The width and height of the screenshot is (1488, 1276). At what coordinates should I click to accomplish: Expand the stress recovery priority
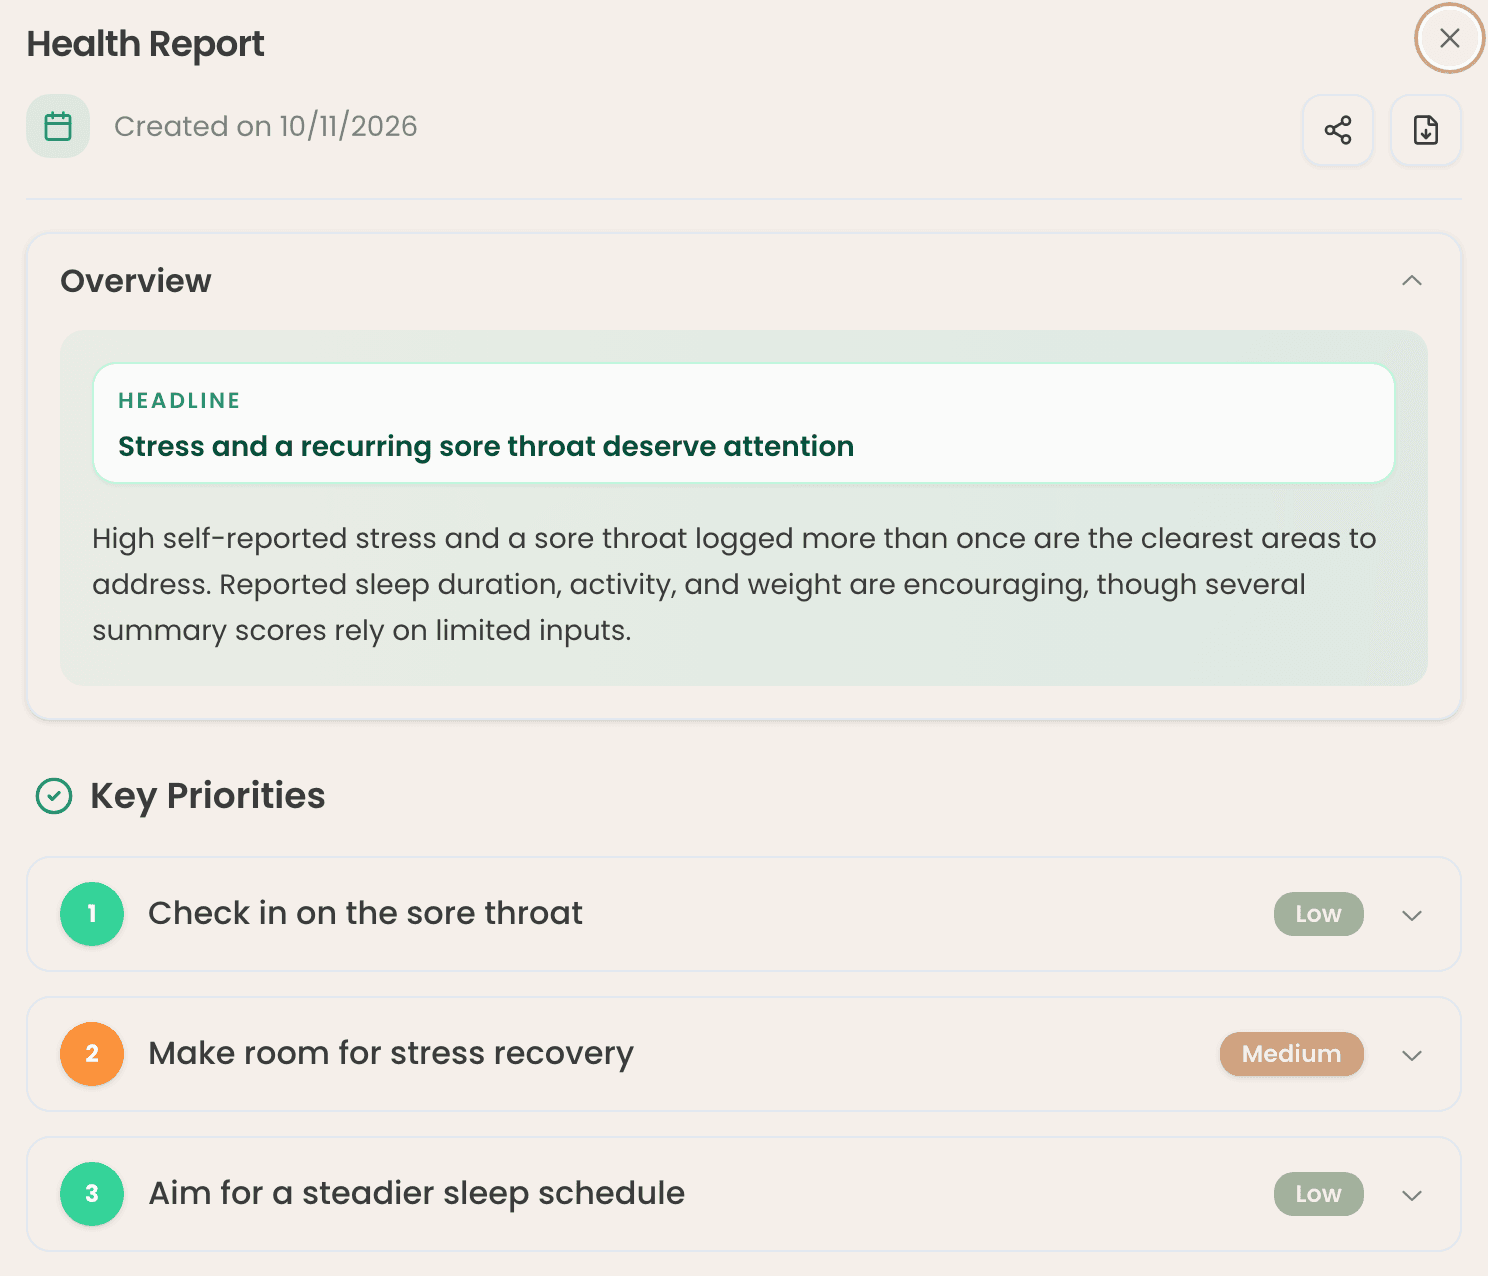click(1412, 1055)
